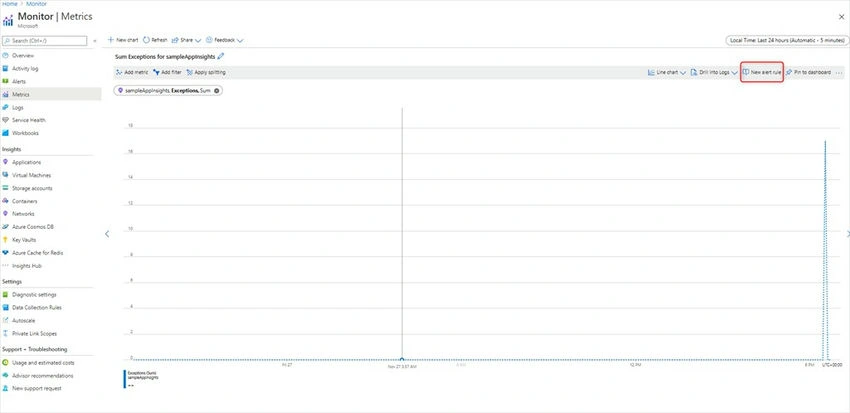Remove the sampleAppInsights Exceptions metric pill
Viewport: 850px width, 413px height.
(217, 91)
